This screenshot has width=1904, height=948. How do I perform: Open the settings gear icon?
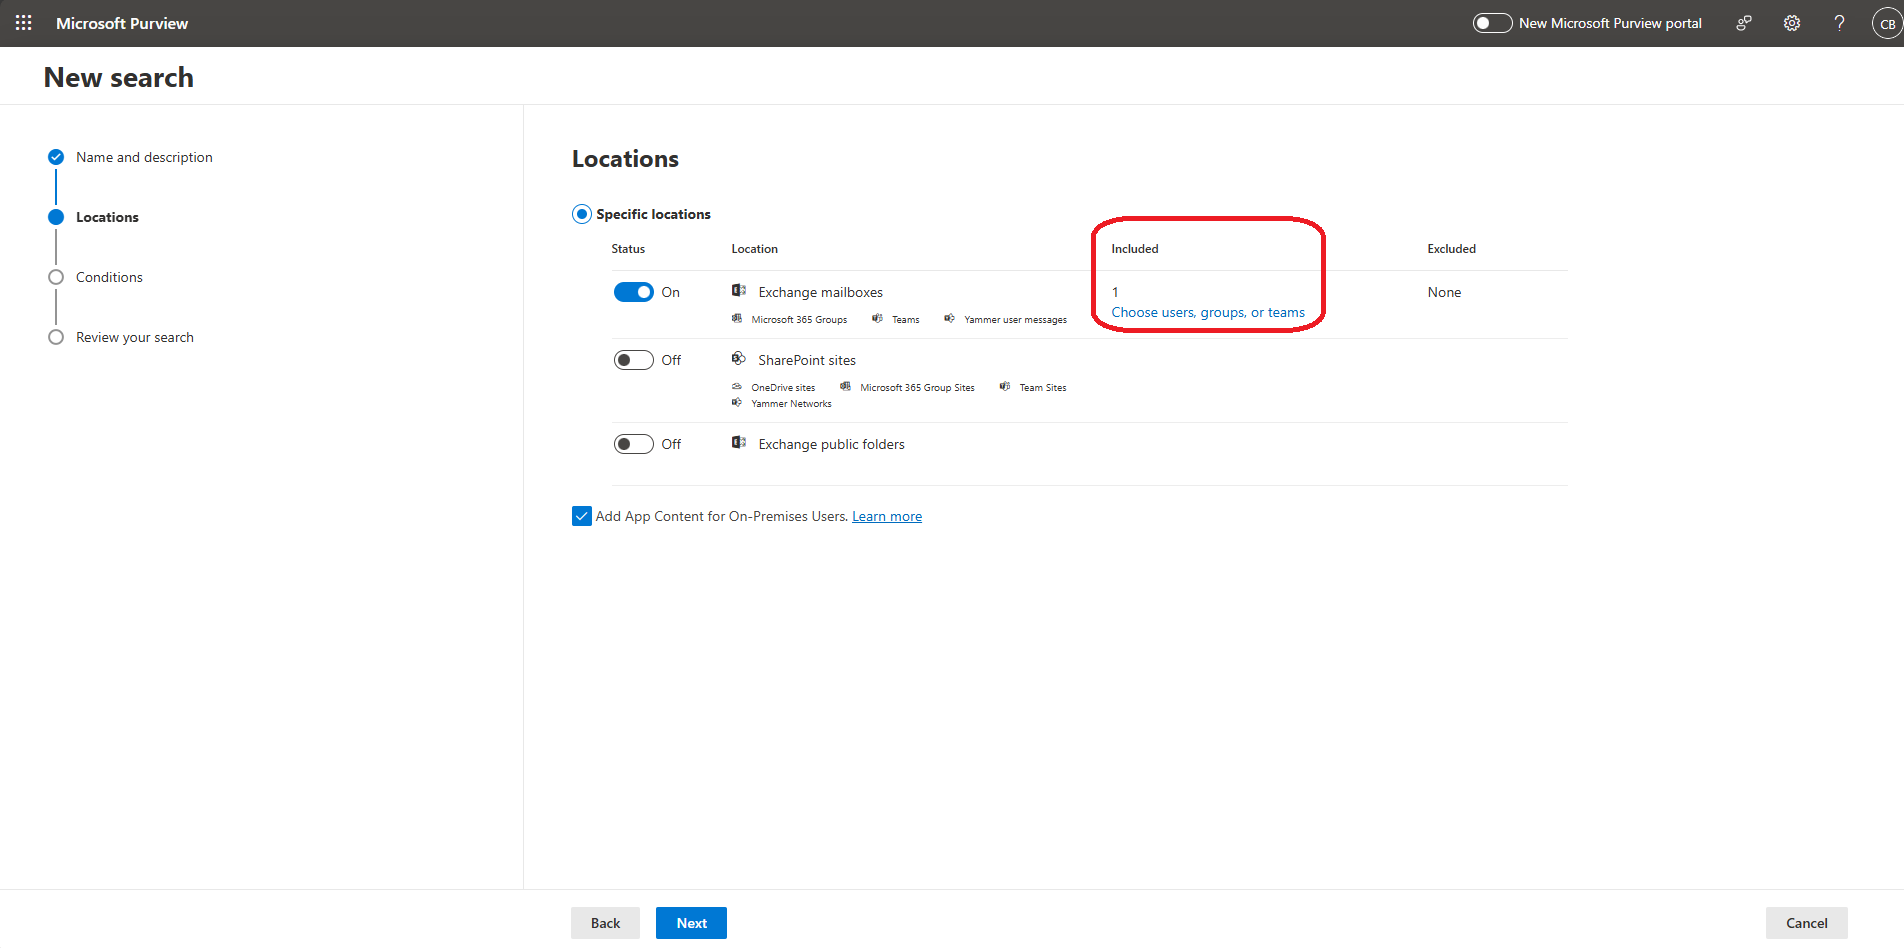[x=1792, y=23]
